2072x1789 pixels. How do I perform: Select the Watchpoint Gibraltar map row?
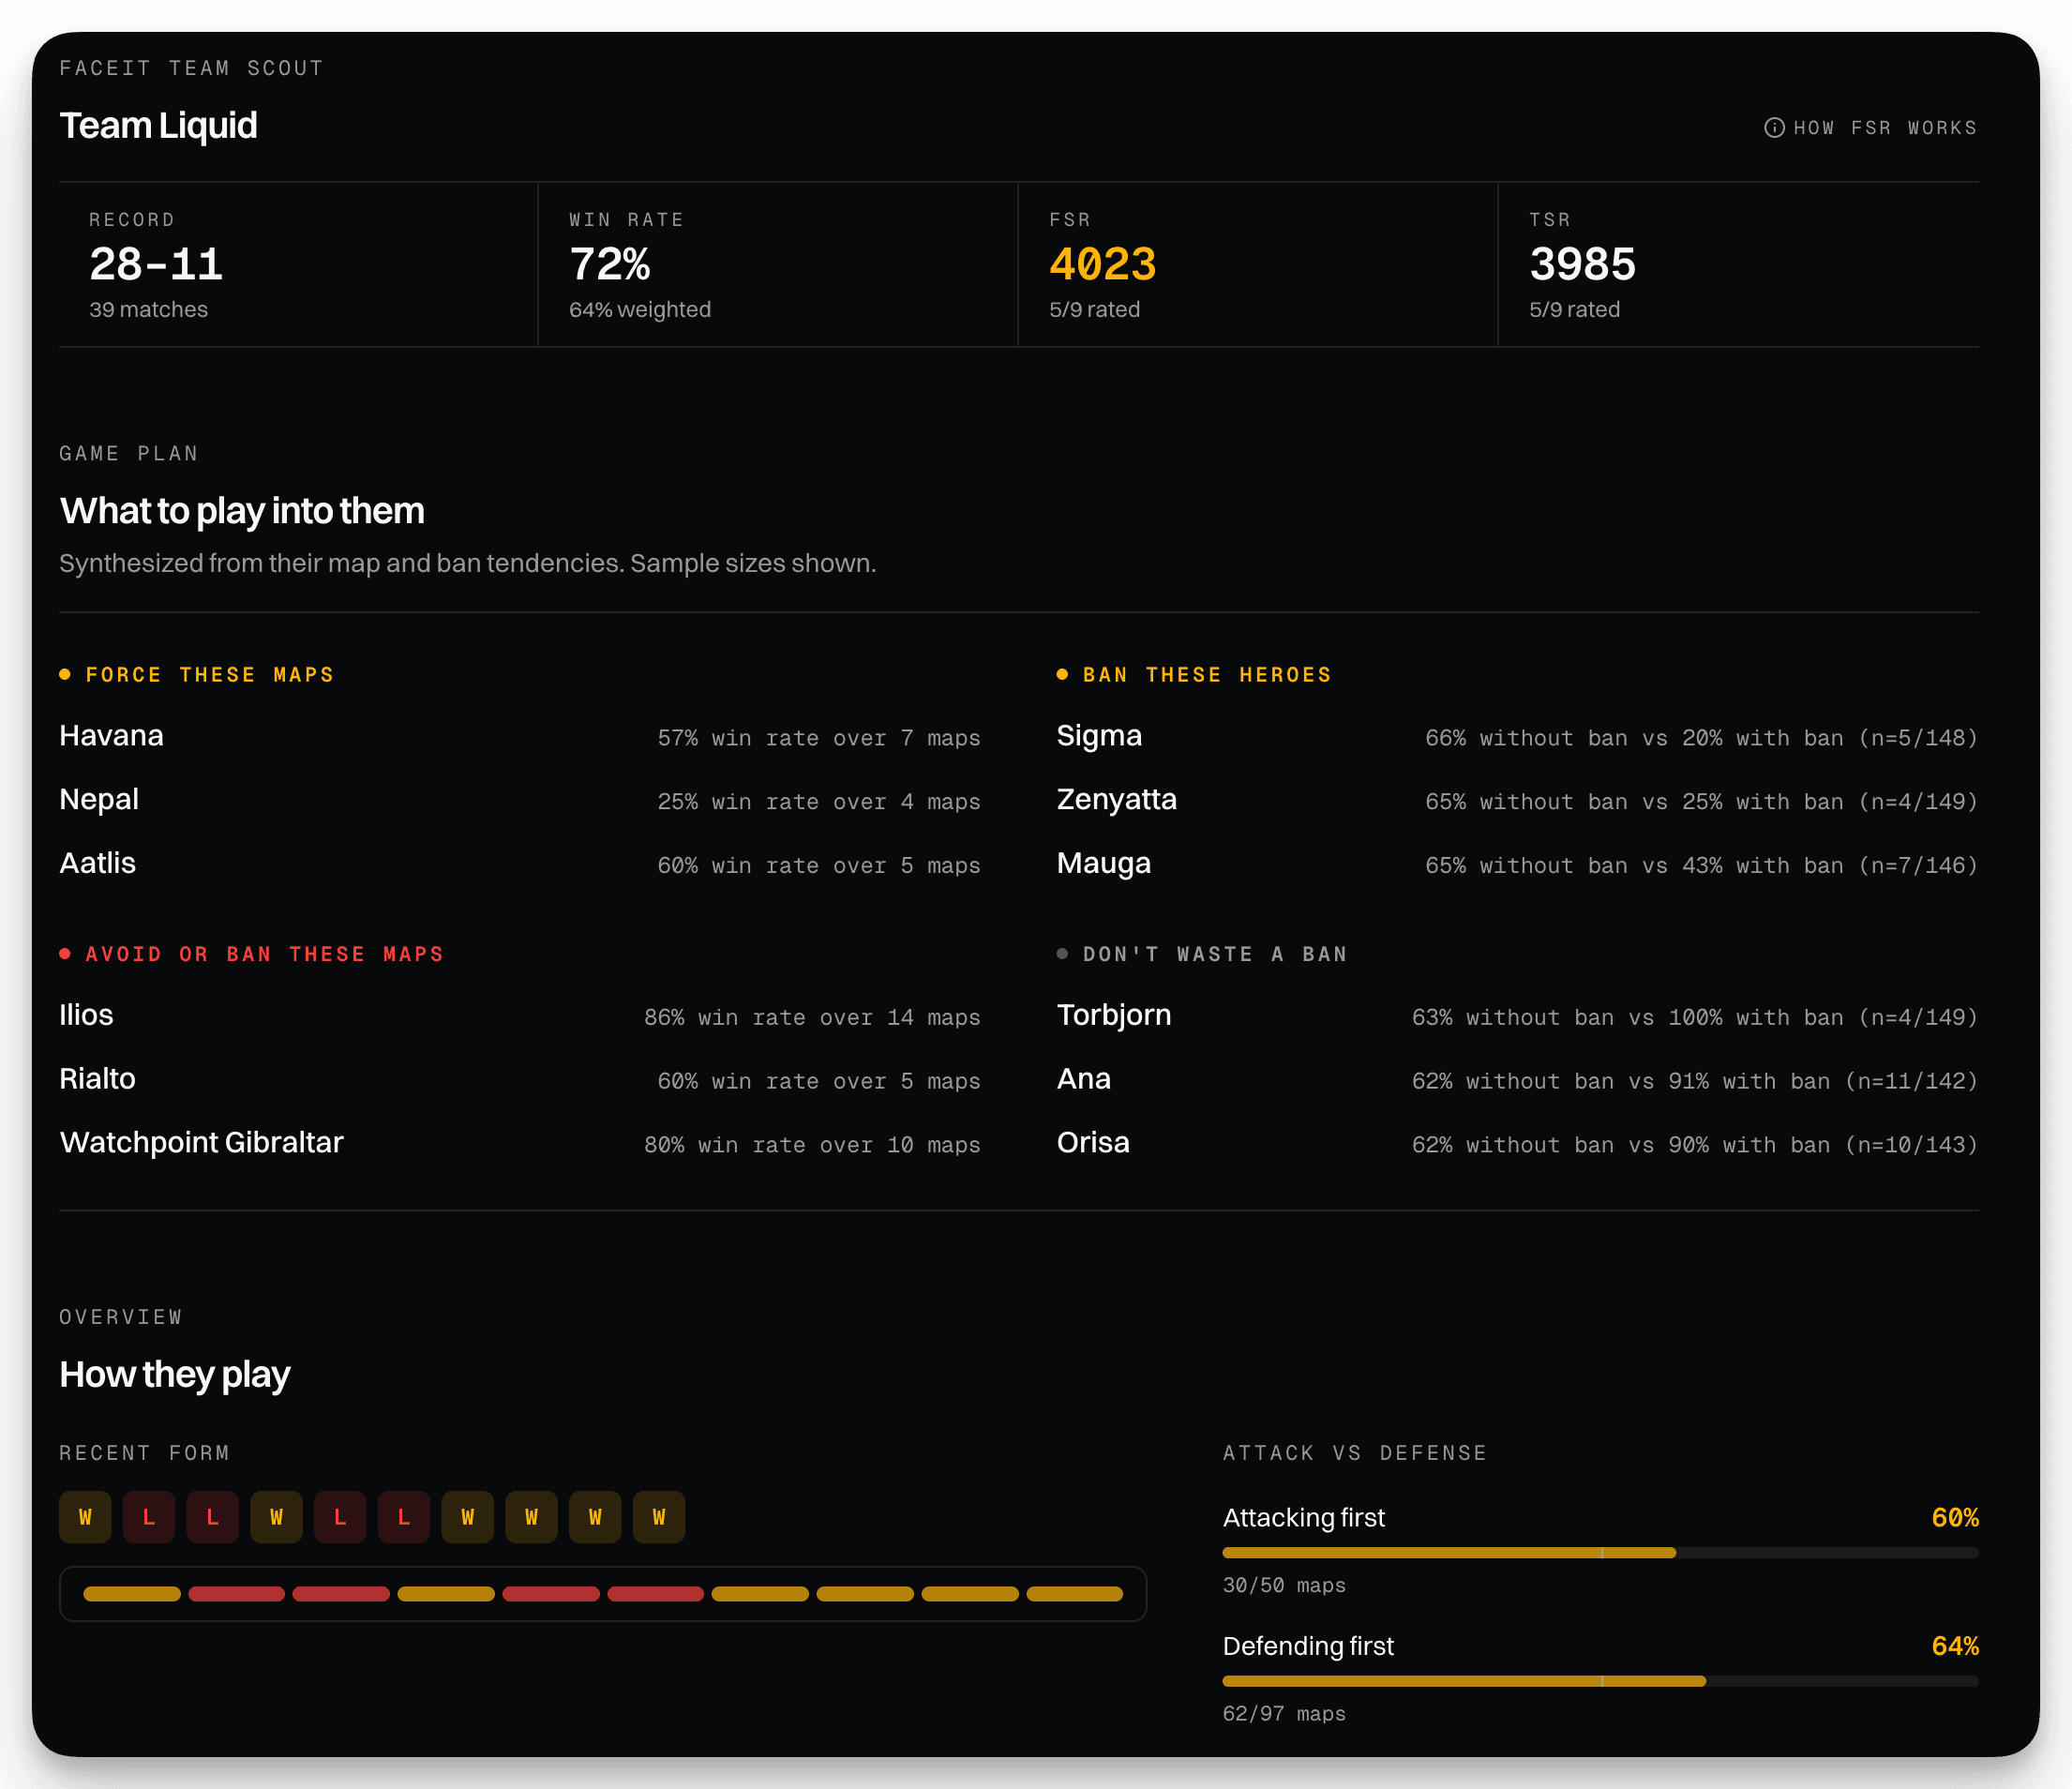[x=520, y=1144]
